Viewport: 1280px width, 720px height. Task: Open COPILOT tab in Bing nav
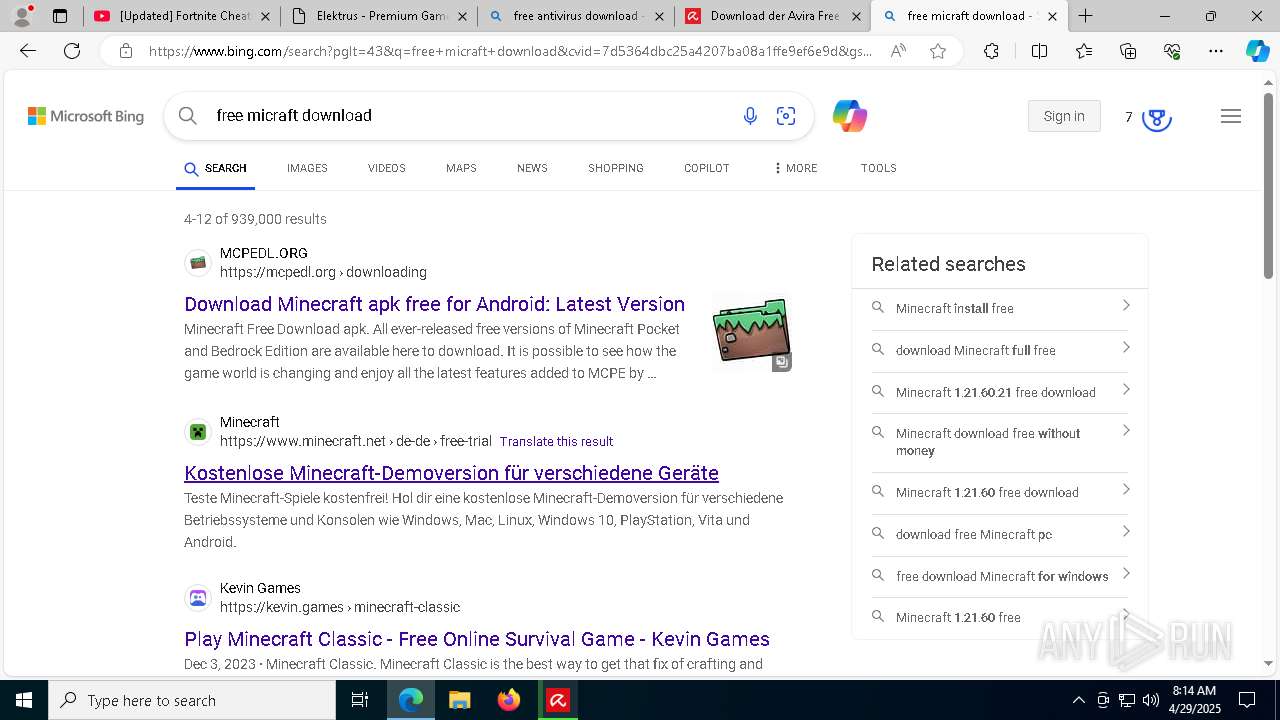pos(707,168)
